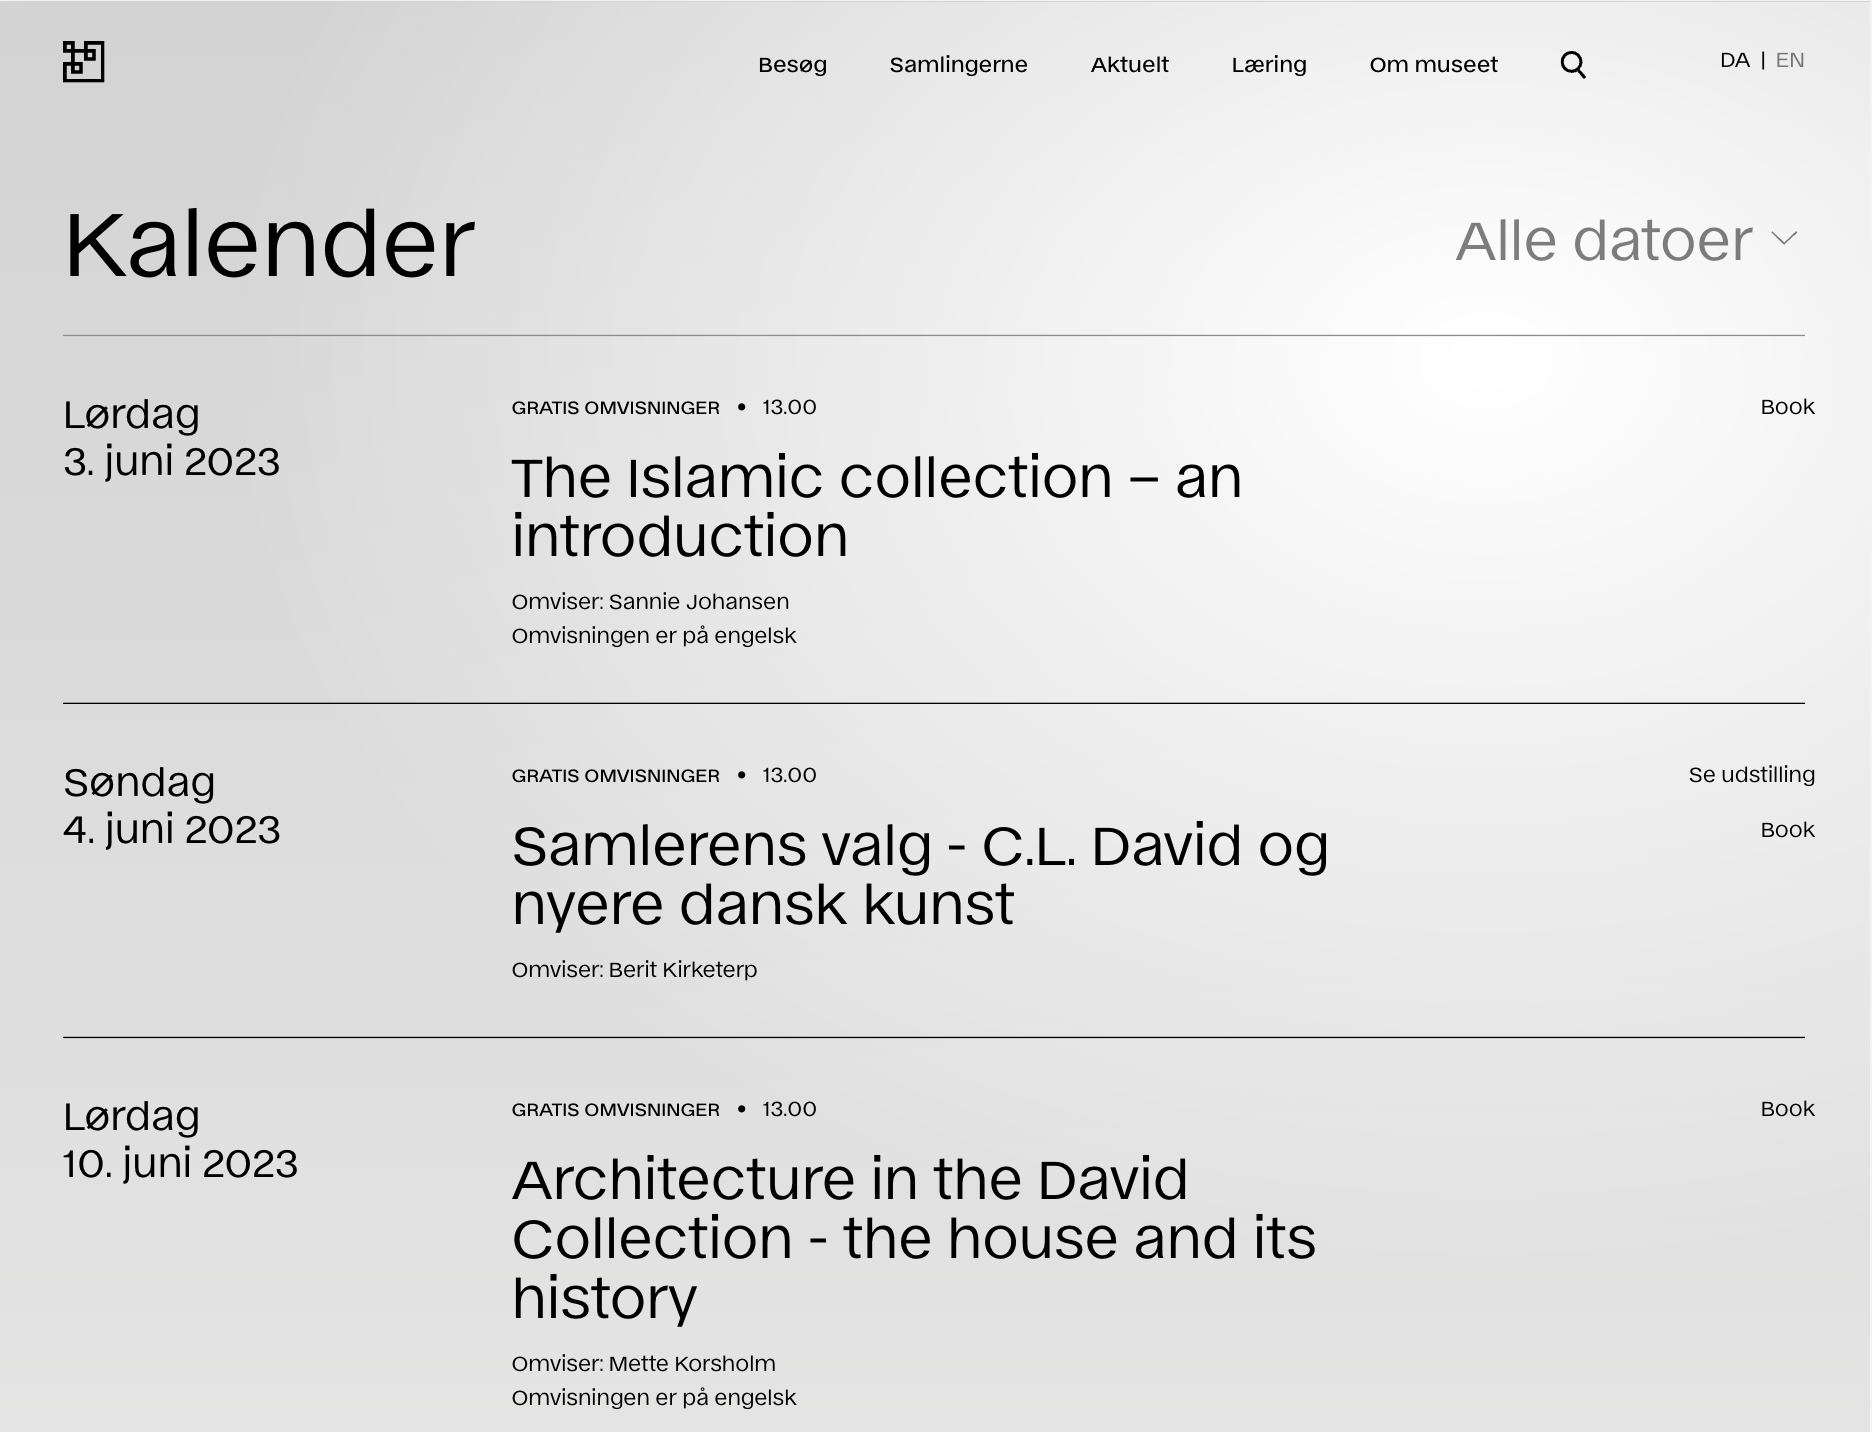The height and width of the screenshot is (1432, 1872).
Task: Open the search magnifier icon
Action: pos(1573,65)
